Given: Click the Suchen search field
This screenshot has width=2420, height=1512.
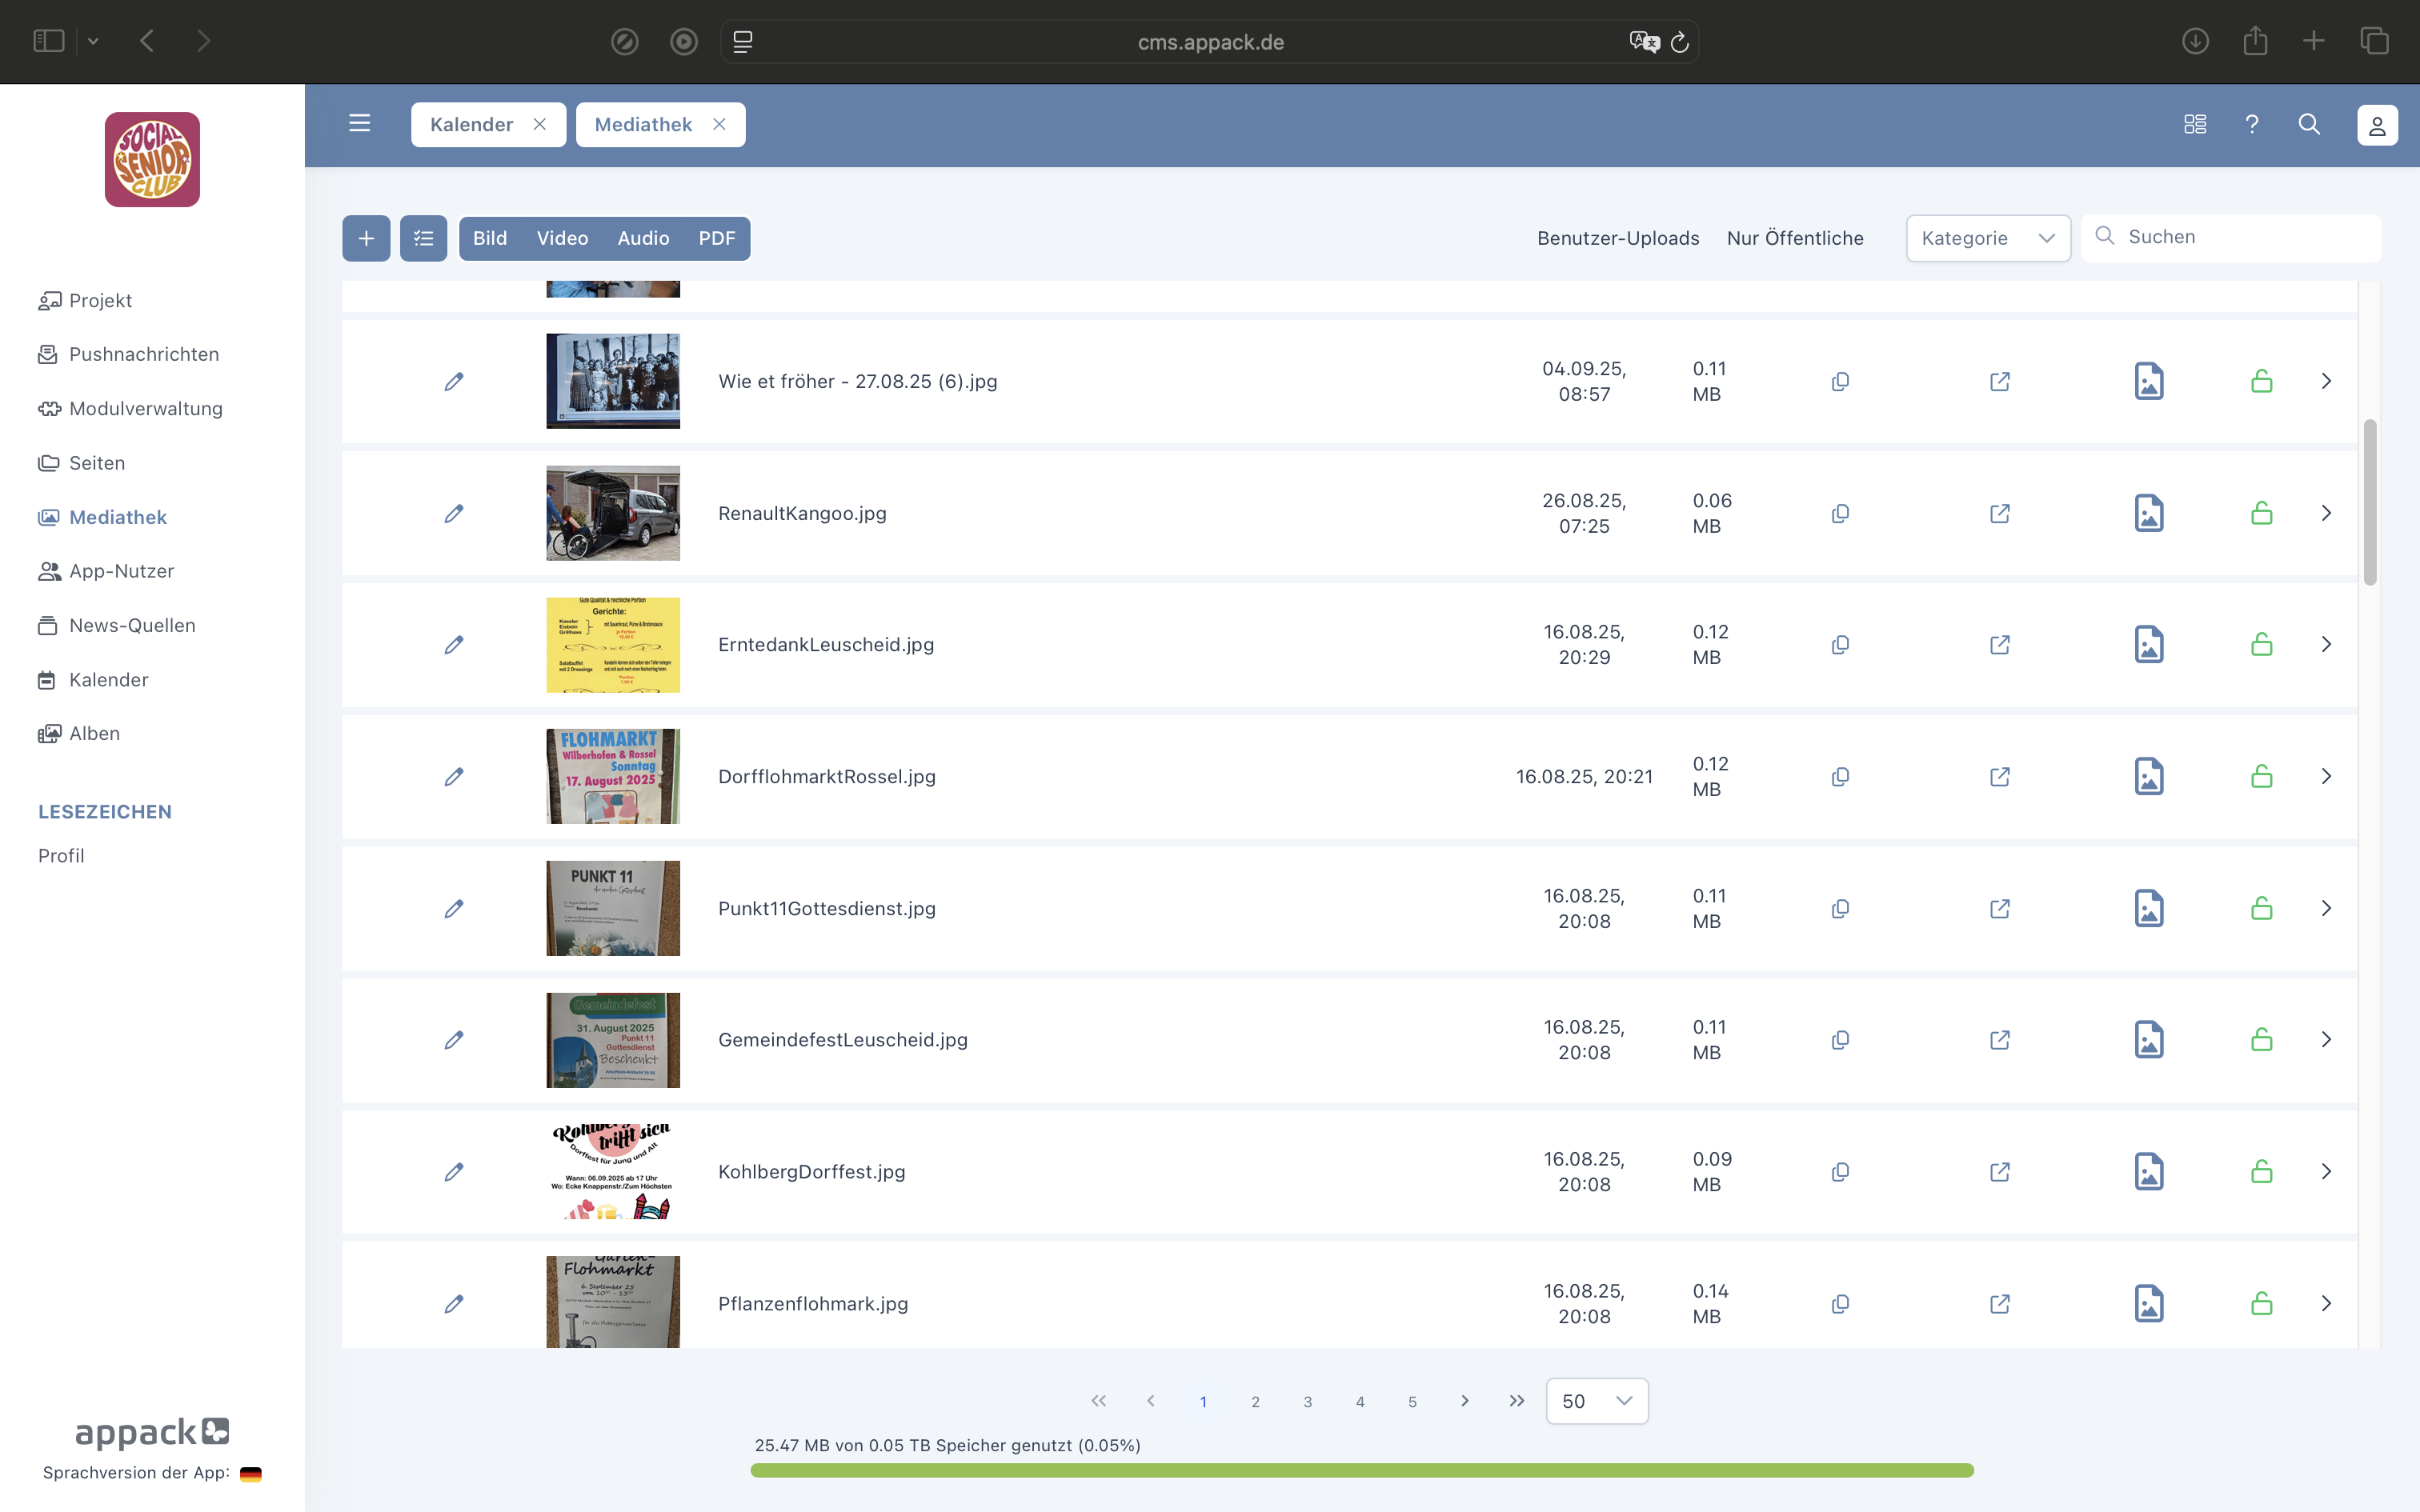Looking at the screenshot, I should point(2240,237).
